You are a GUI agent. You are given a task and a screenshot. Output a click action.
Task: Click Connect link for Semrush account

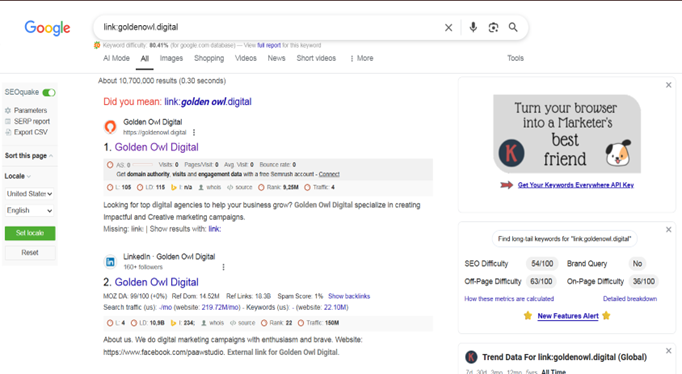click(x=329, y=174)
